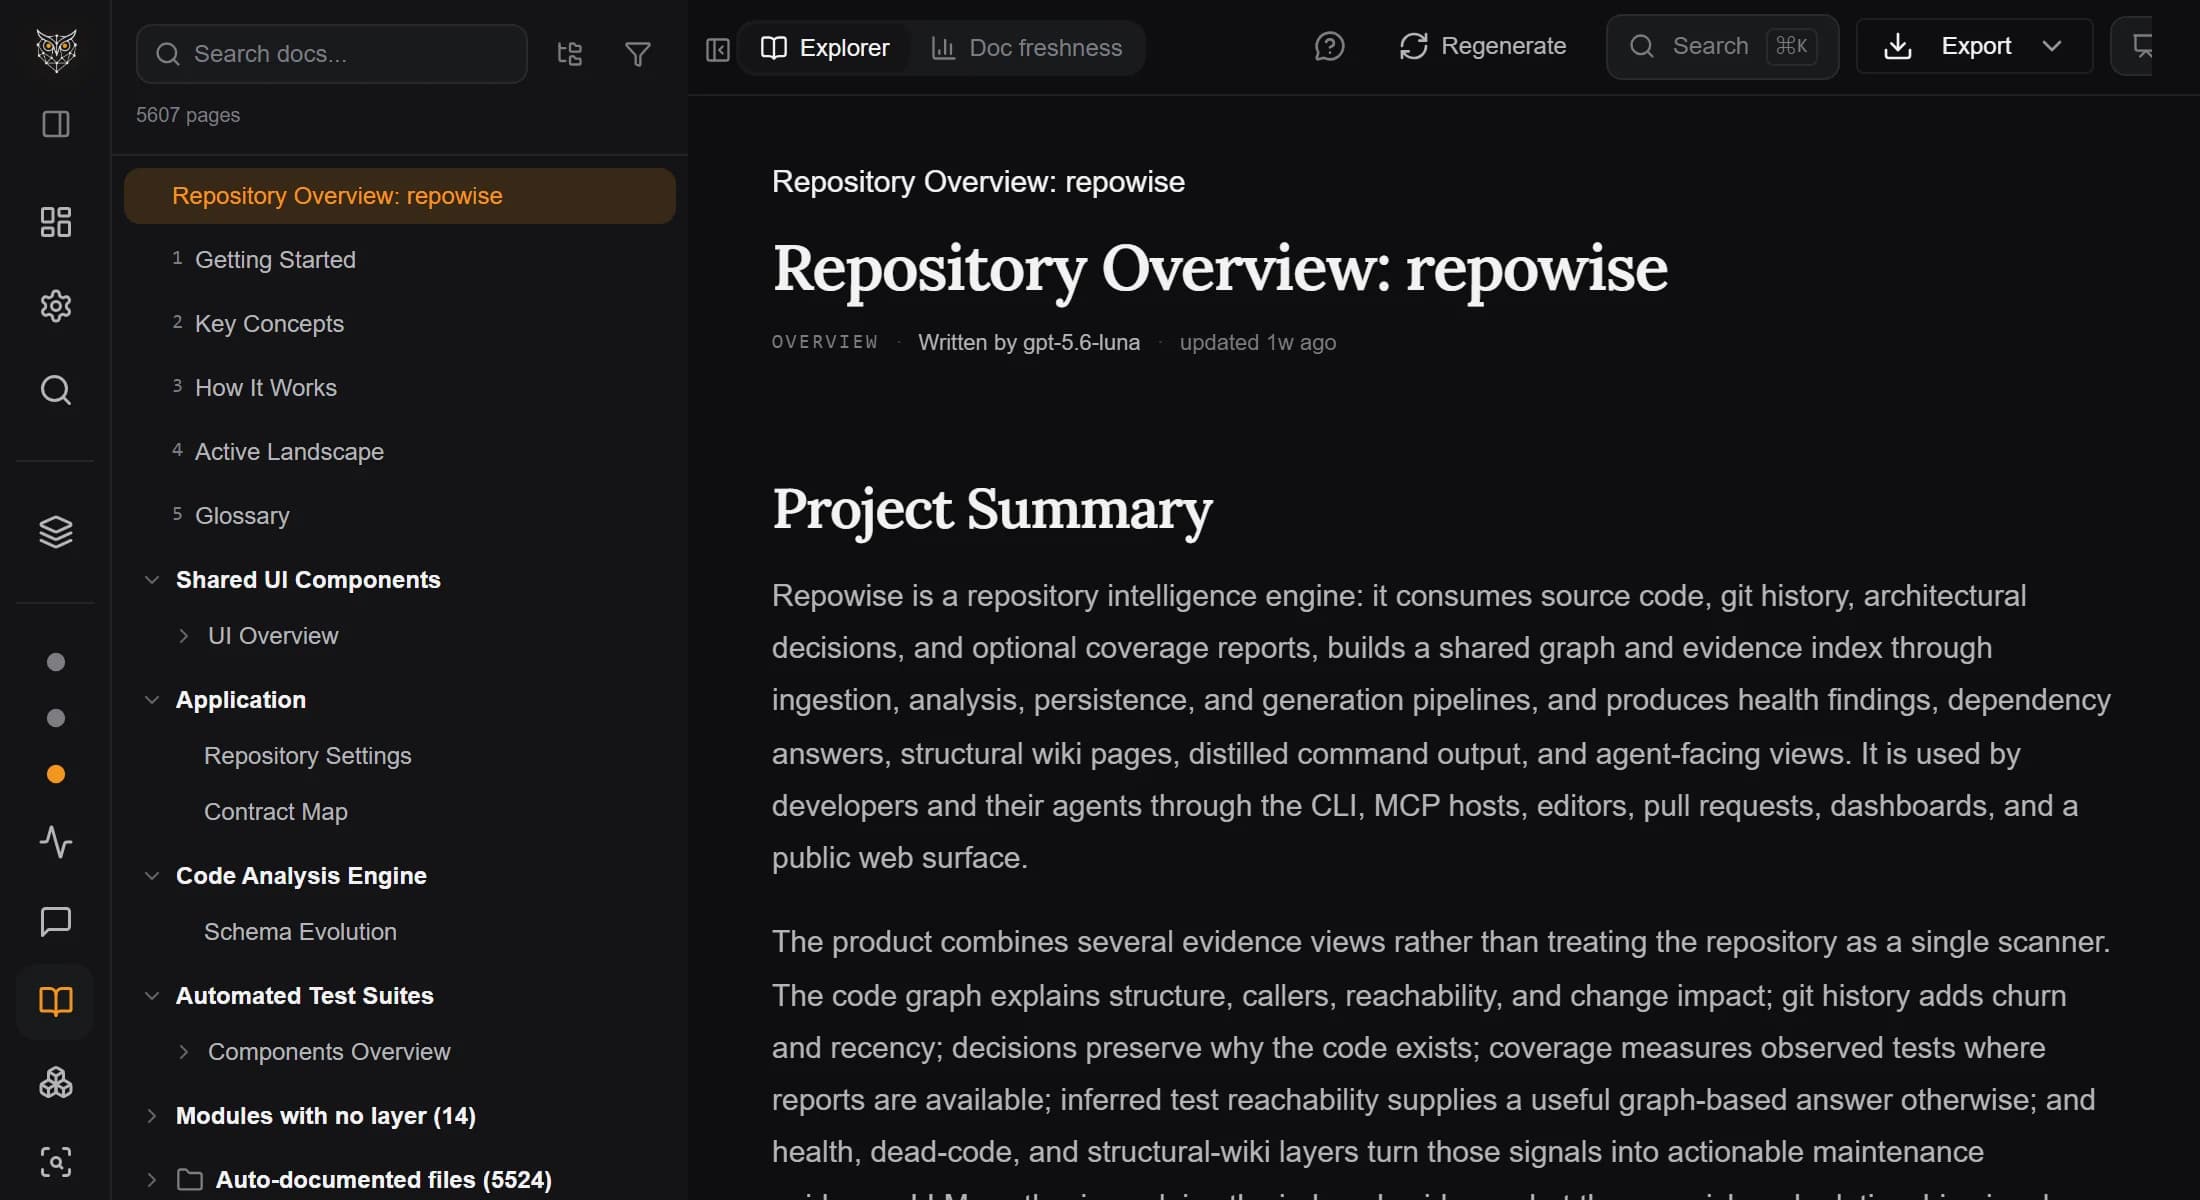Image resolution: width=2200 pixels, height=1200 pixels.
Task: Click the second gray dot in rail
Action: (56, 718)
